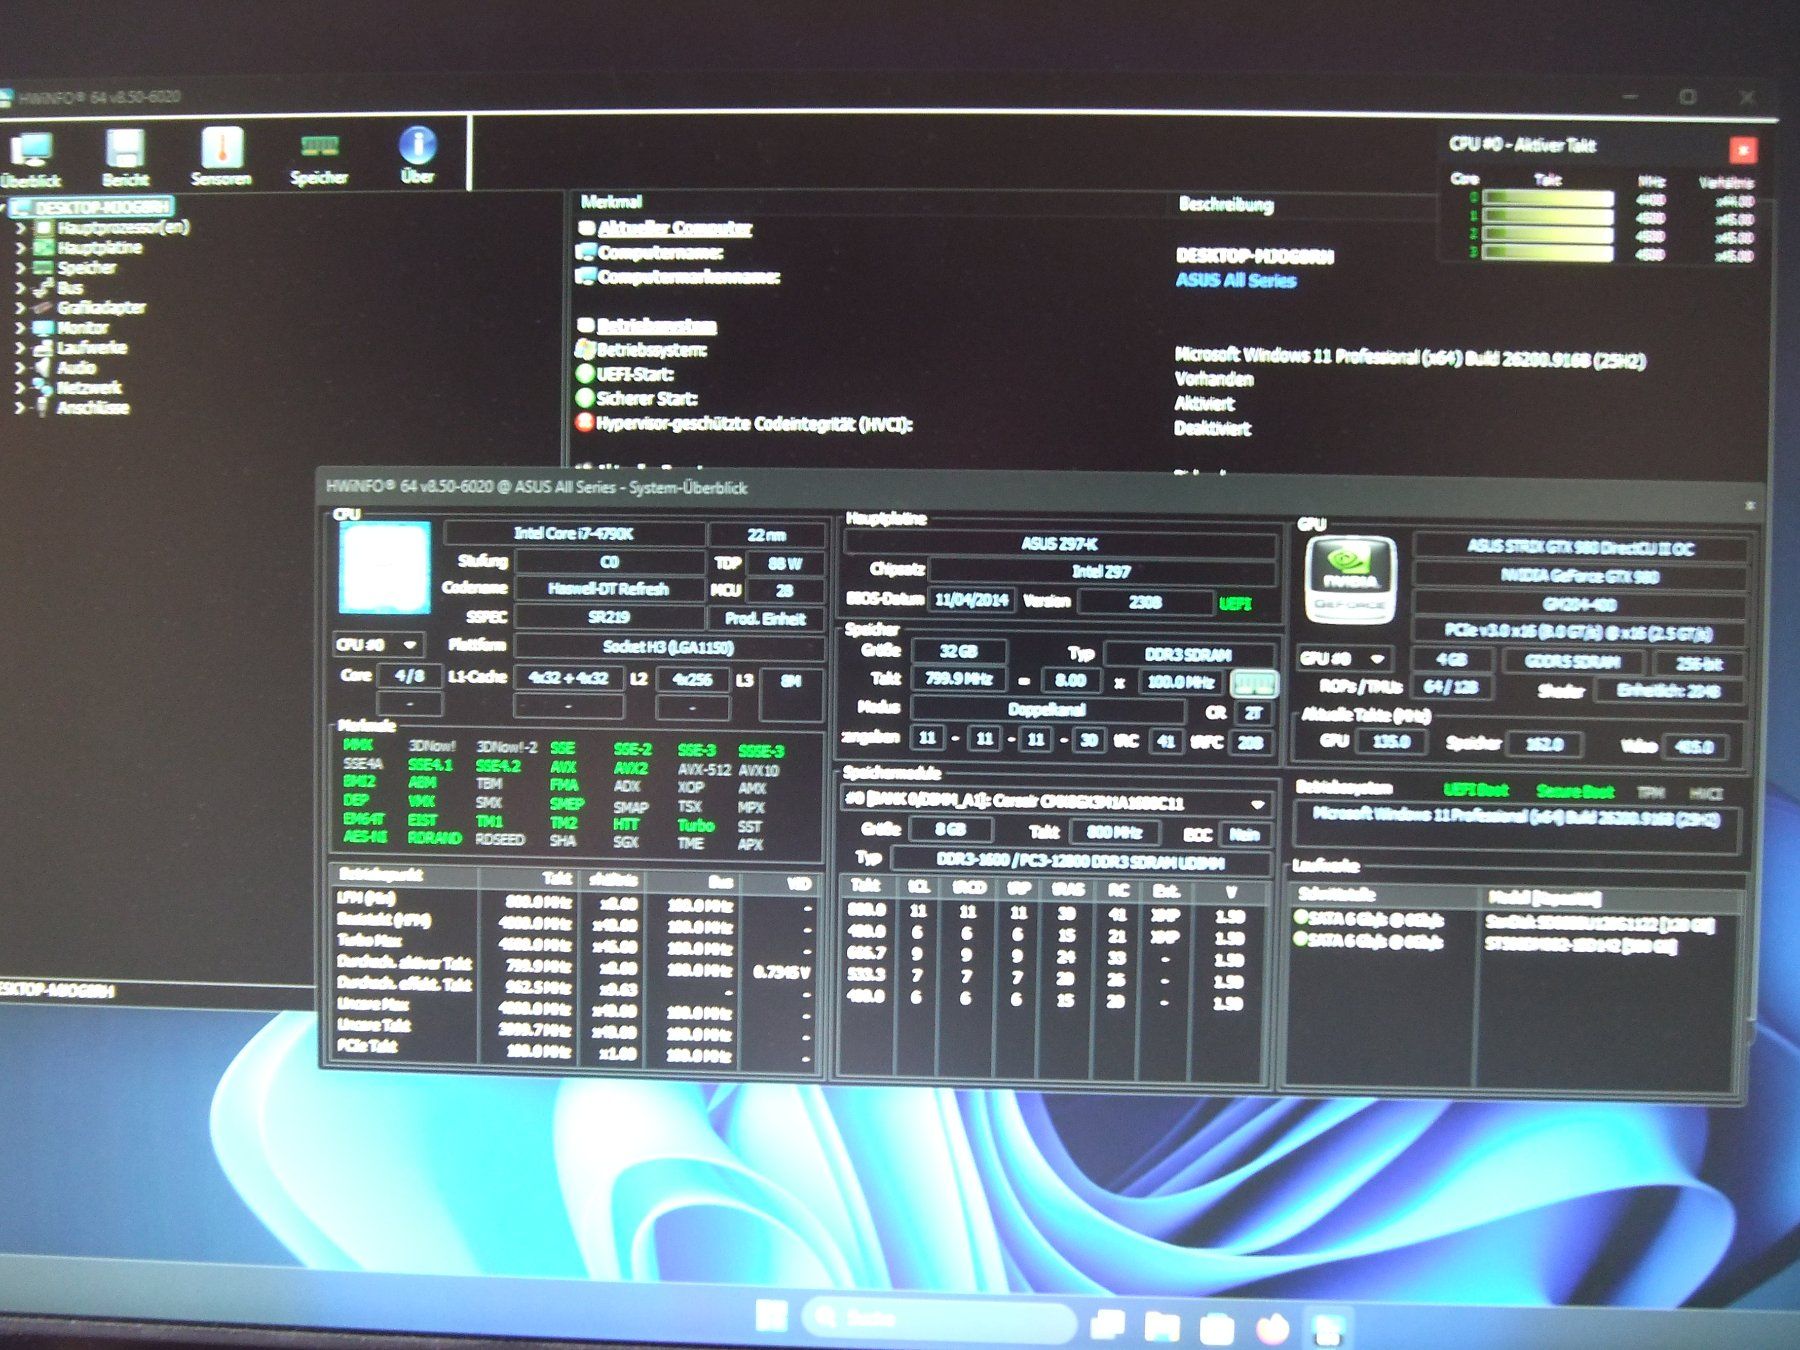Open the Überblick toolbar icon
The height and width of the screenshot is (1350, 1800).
coord(32,157)
